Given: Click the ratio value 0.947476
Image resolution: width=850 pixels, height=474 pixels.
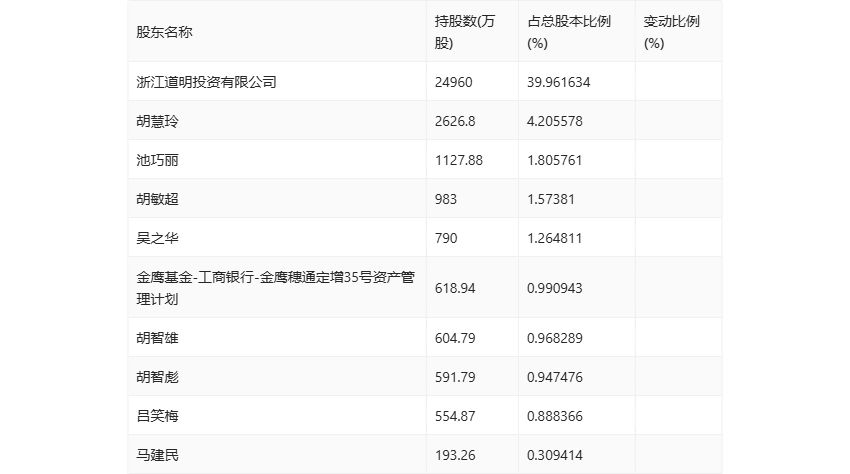Looking at the screenshot, I should 555,377.
